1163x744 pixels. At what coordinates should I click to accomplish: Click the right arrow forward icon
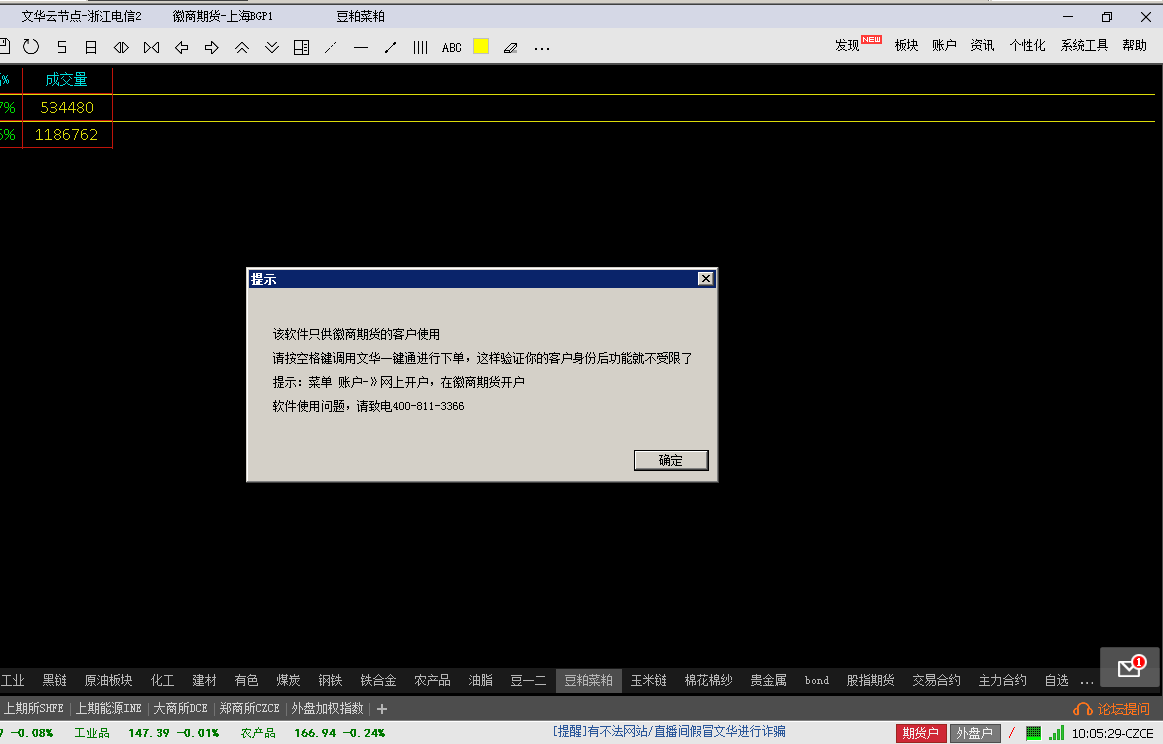pyautogui.click(x=211, y=47)
